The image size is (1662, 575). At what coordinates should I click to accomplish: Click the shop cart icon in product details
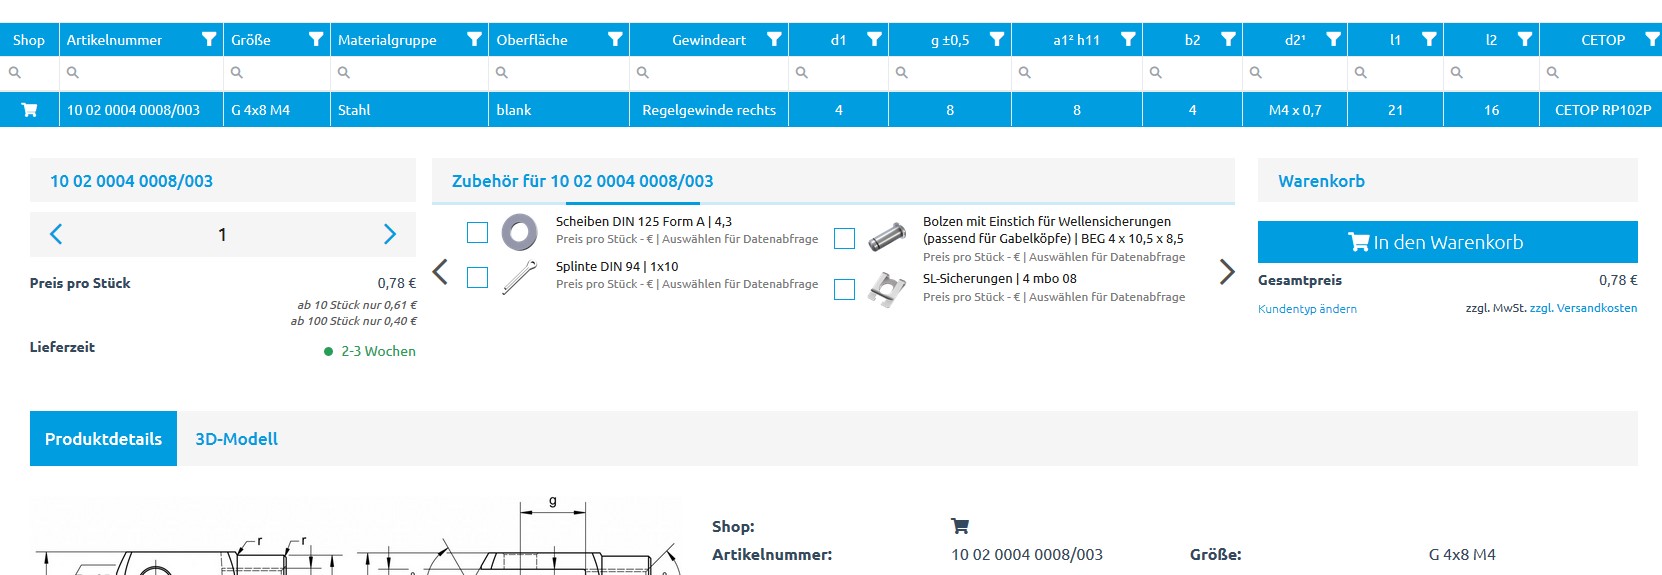click(960, 526)
